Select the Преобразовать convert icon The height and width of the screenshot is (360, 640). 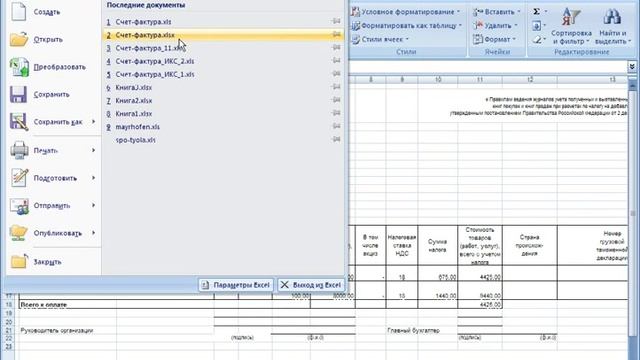click(x=19, y=67)
